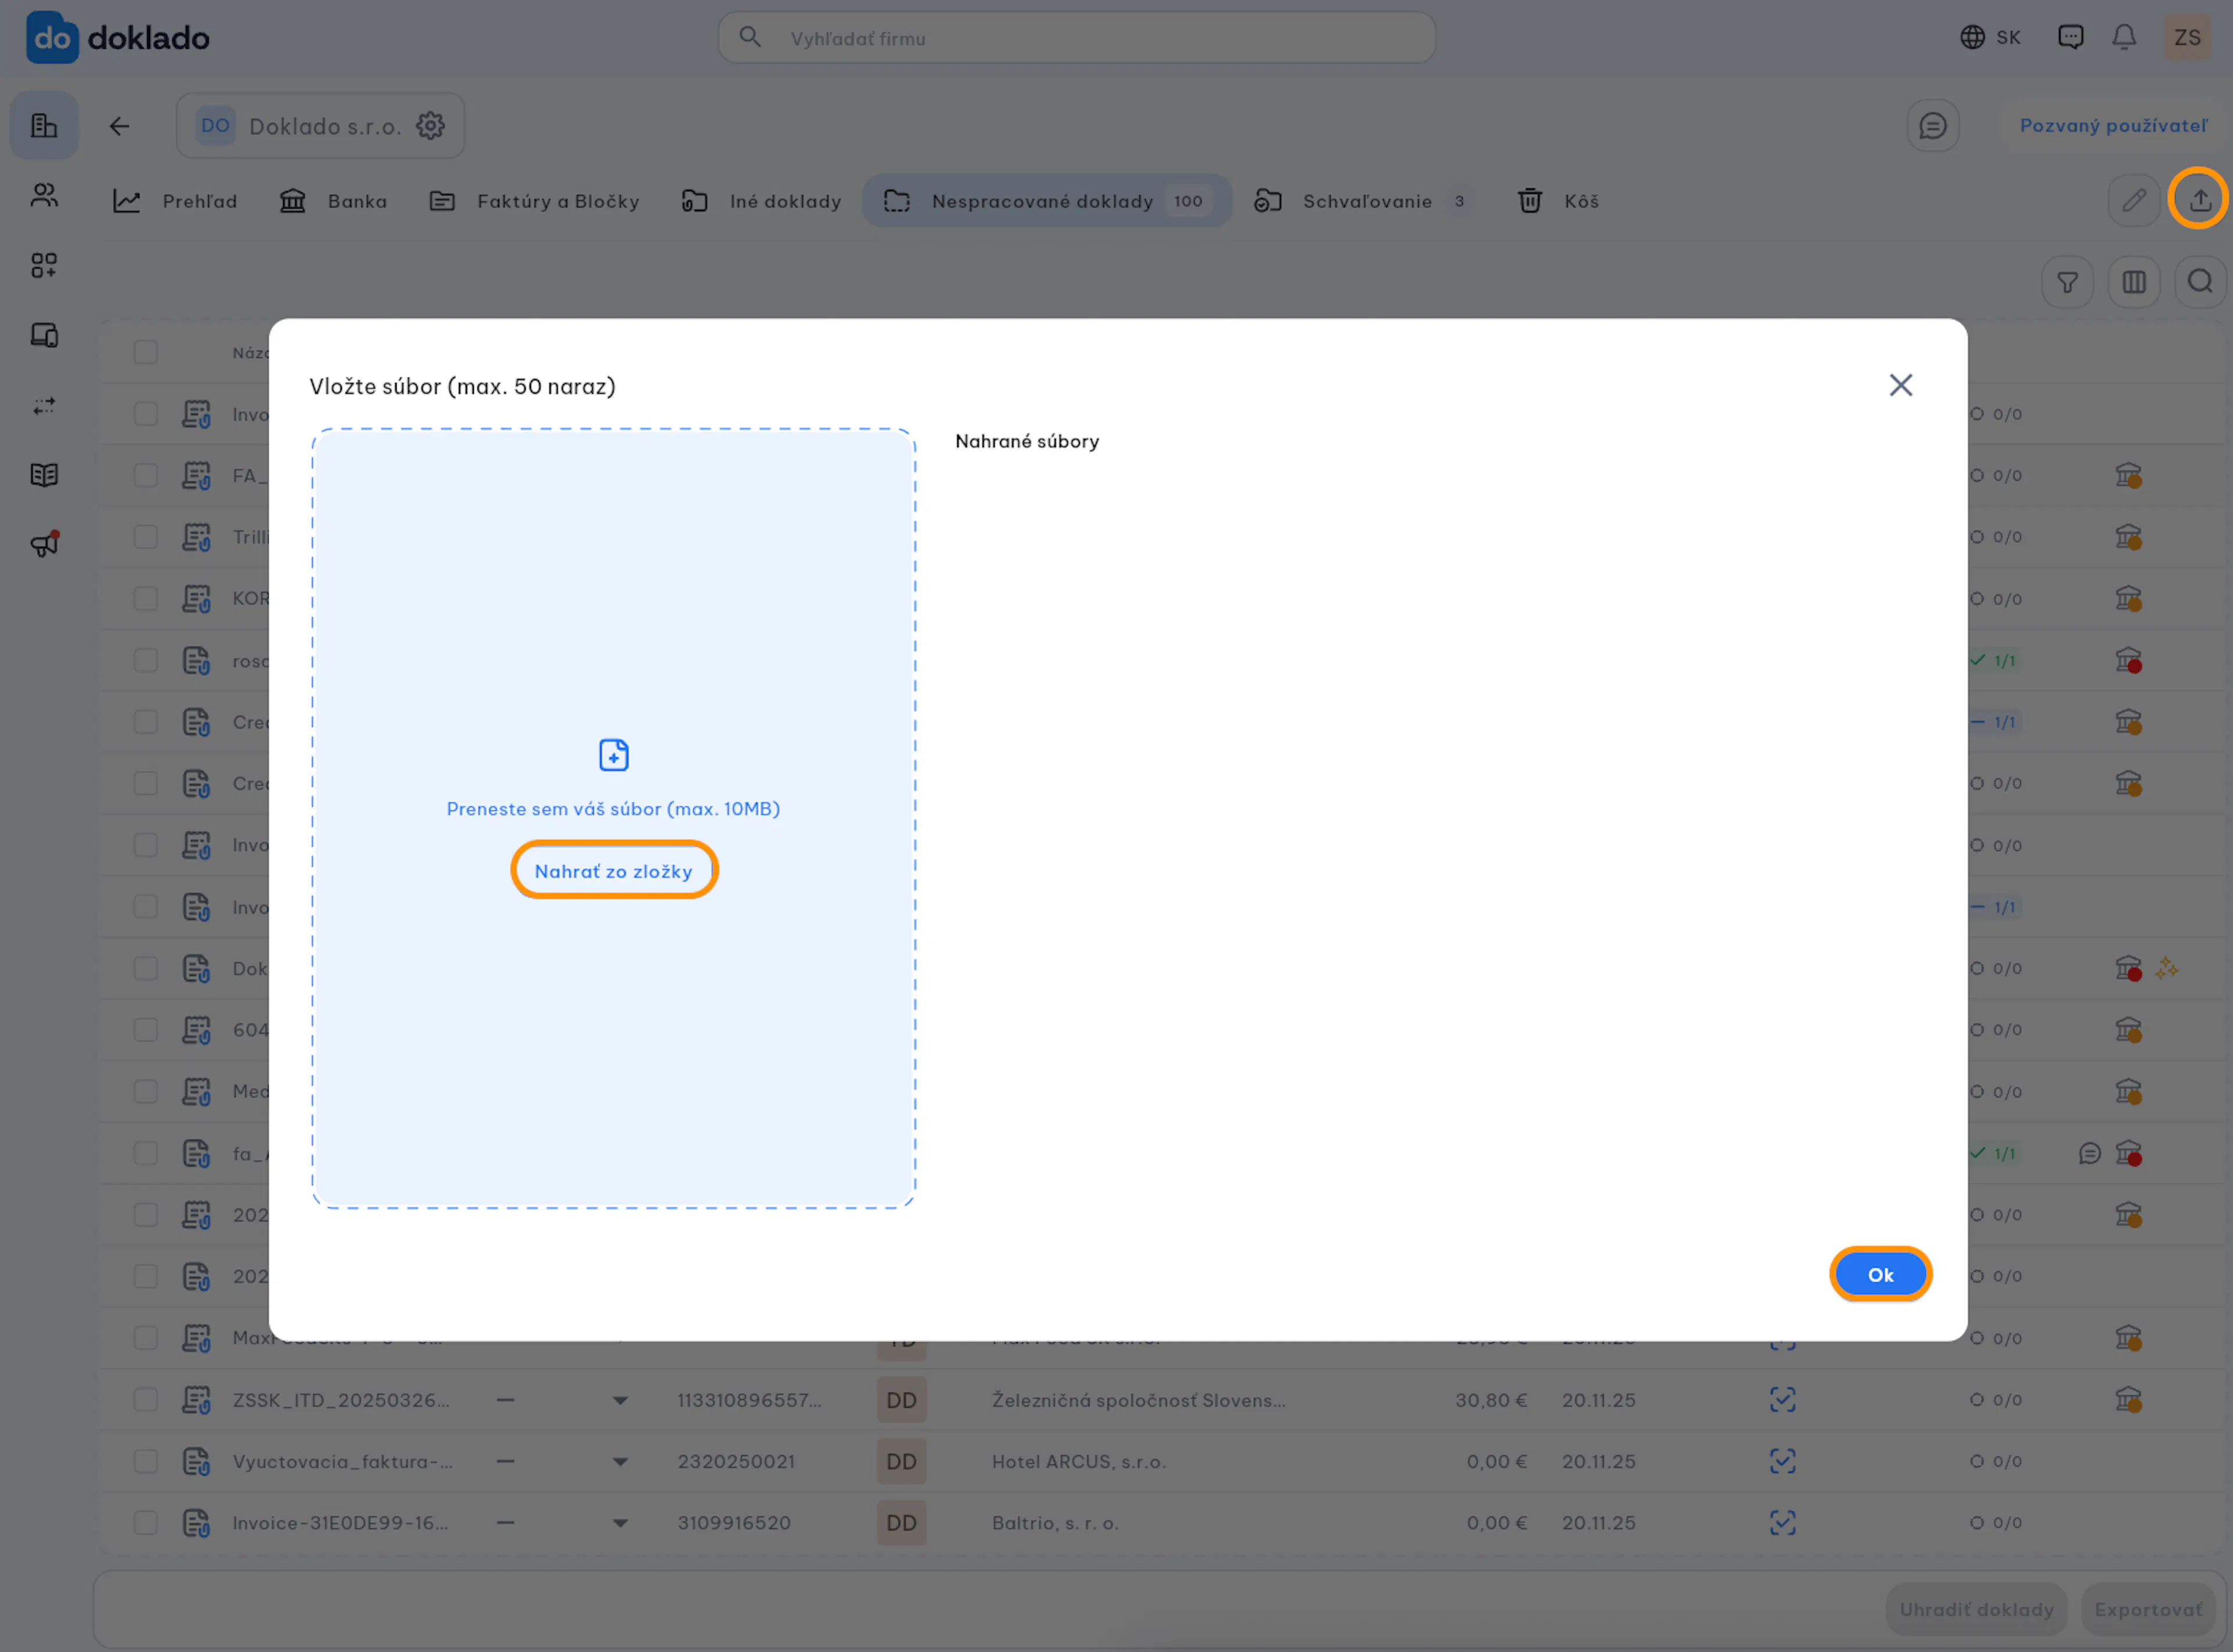Tick the select-all header checkbox
Viewport: 2233px width, 1652px height.
click(x=146, y=353)
